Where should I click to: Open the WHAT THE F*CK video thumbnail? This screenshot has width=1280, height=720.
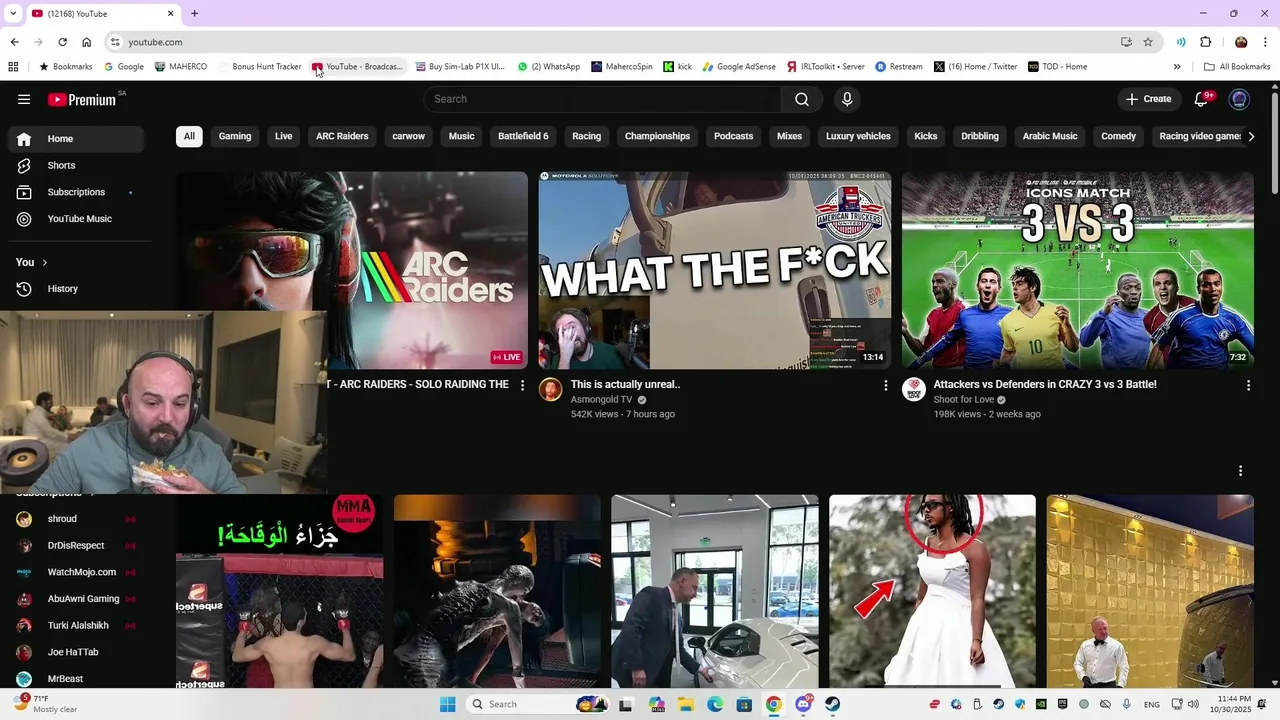coord(714,270)
